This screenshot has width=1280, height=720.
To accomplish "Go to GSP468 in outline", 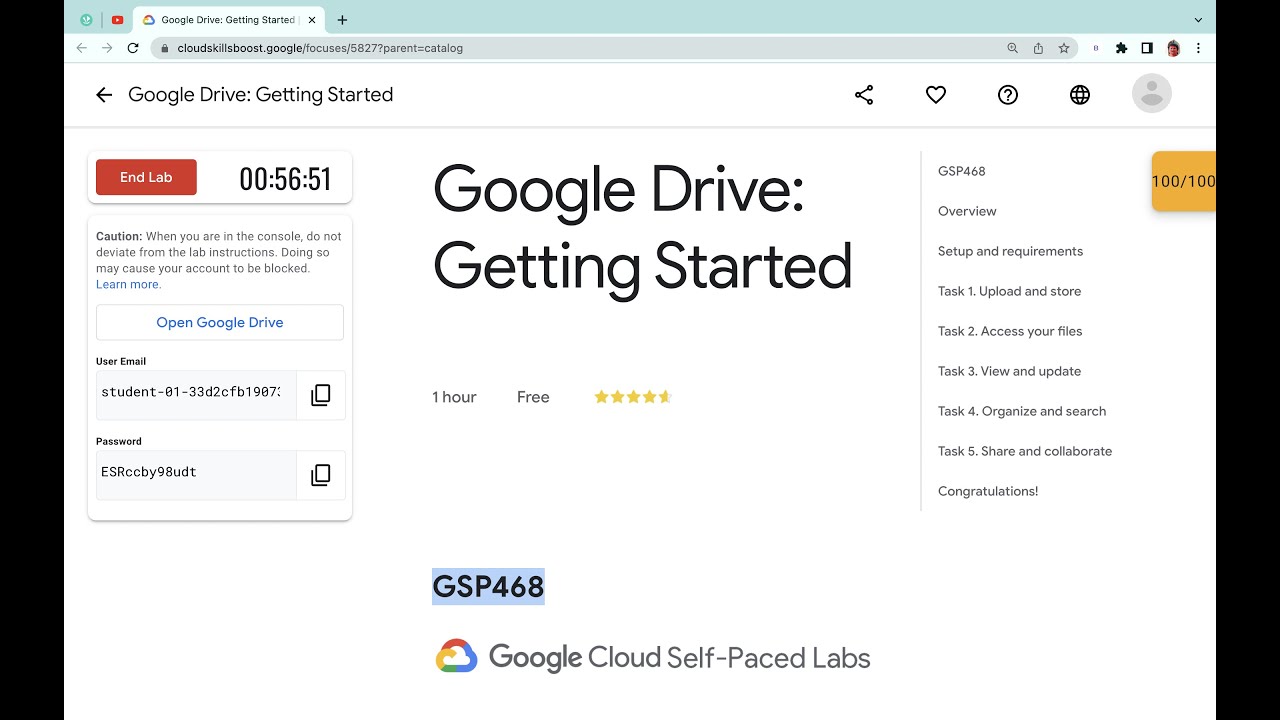I will [962, 171].
